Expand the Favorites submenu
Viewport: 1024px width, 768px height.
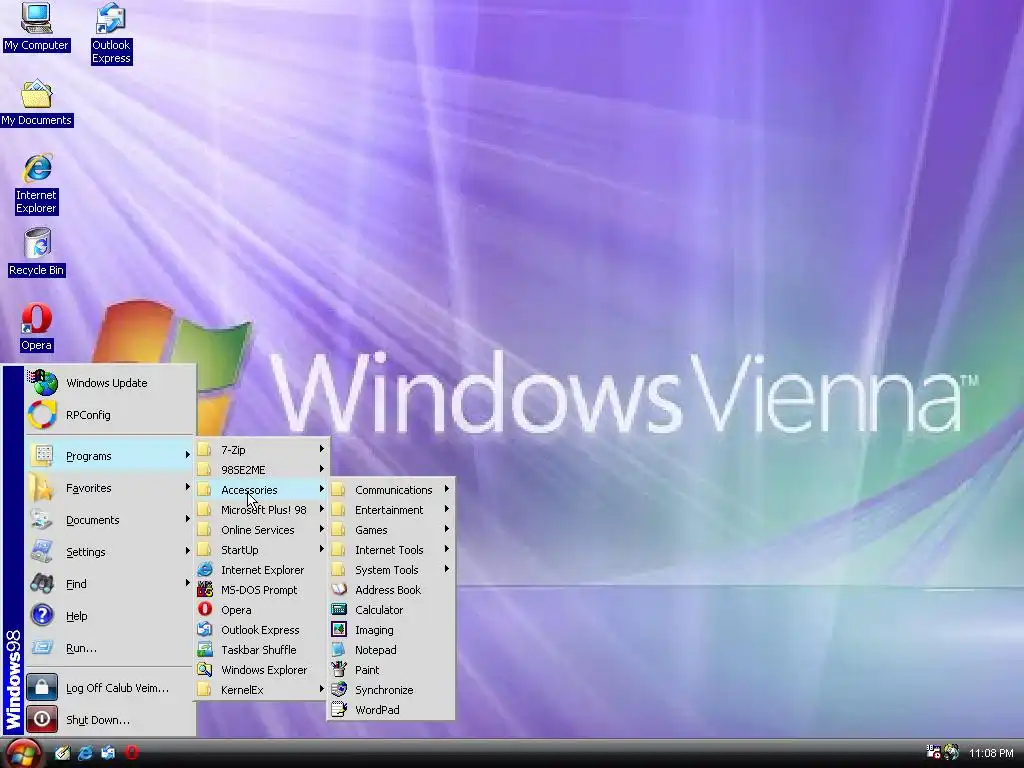coord(110,488)
